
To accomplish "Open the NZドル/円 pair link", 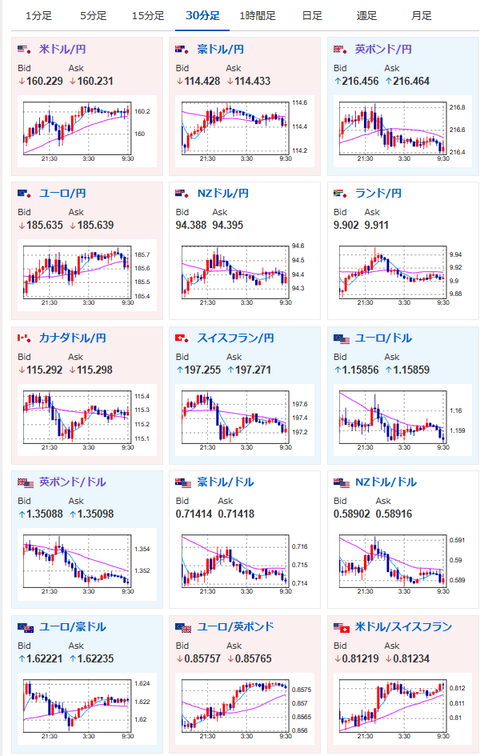I will tap(223, 193).
